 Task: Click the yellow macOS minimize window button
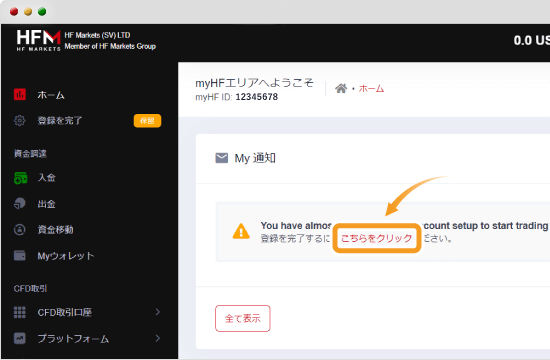click(28, 12)
